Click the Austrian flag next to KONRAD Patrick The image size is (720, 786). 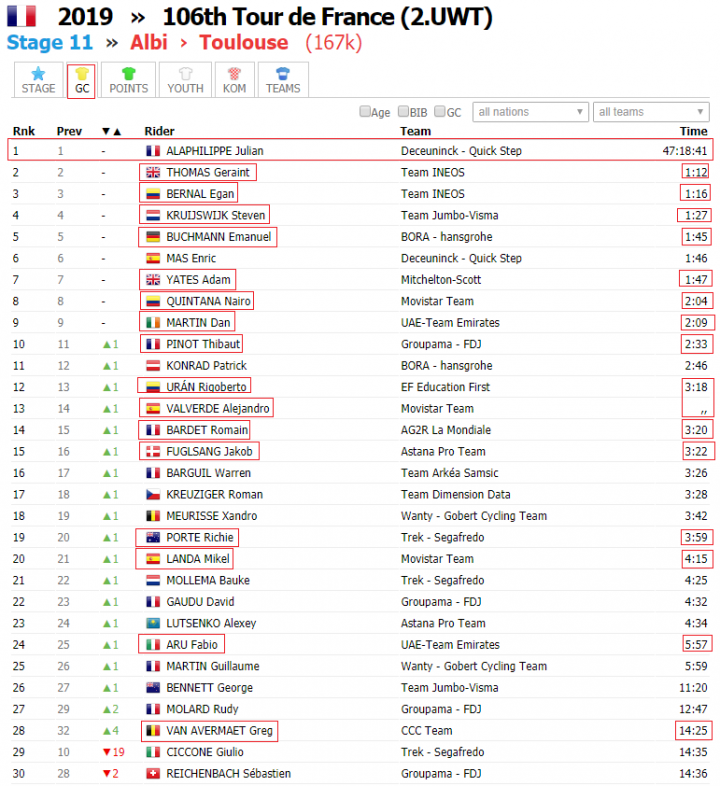click(x=153, y=365)
